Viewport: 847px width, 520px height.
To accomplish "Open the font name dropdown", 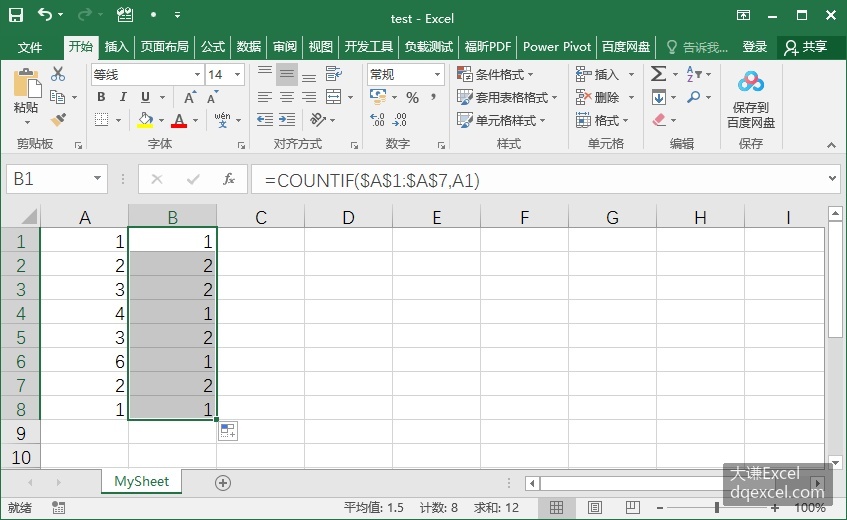I will (x=198, y=75).
